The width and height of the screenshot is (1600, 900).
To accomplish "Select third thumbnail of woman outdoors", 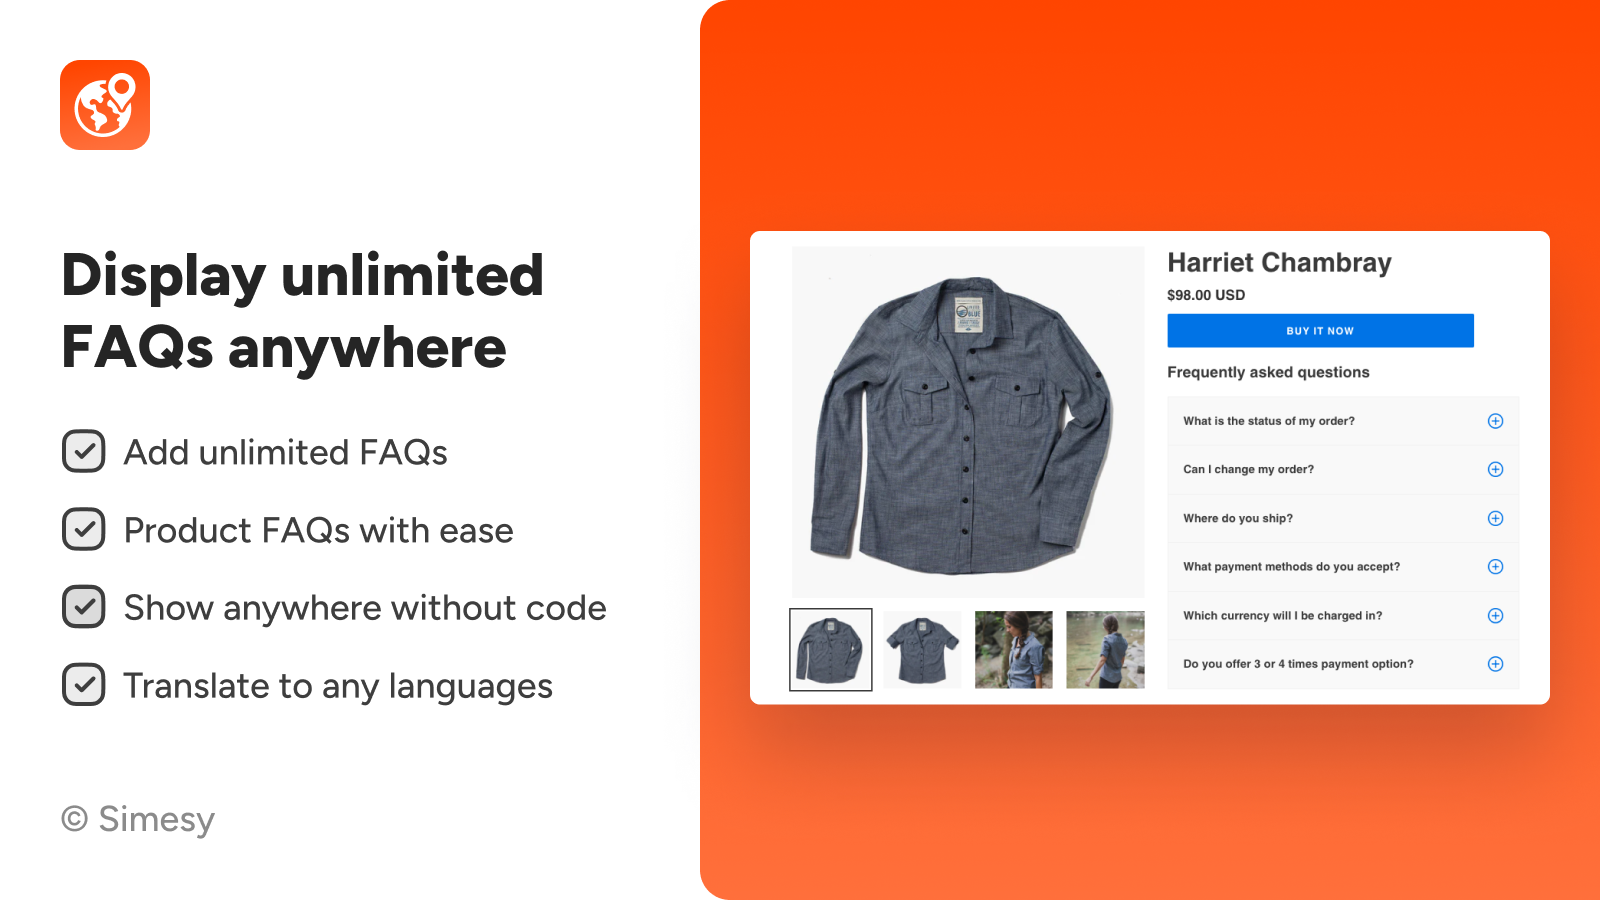I will tap(1014, 650).
